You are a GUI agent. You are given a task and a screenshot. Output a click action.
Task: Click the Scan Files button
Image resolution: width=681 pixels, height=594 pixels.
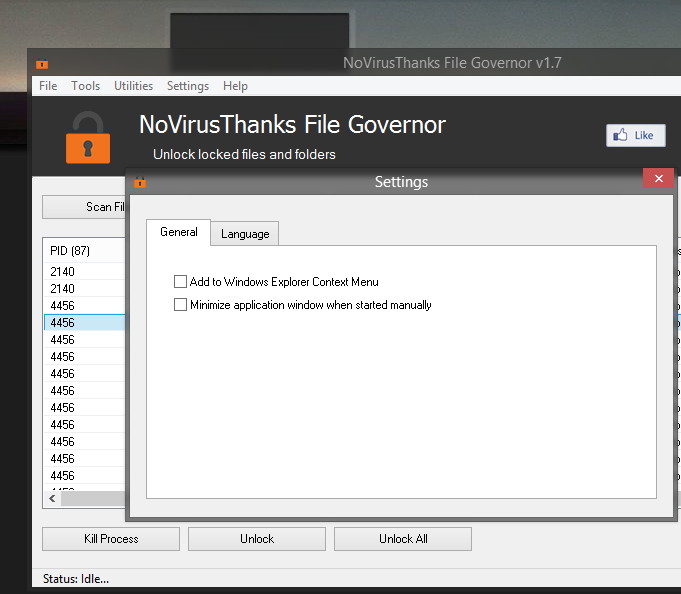pyautogui.click(x=84, y=207)
